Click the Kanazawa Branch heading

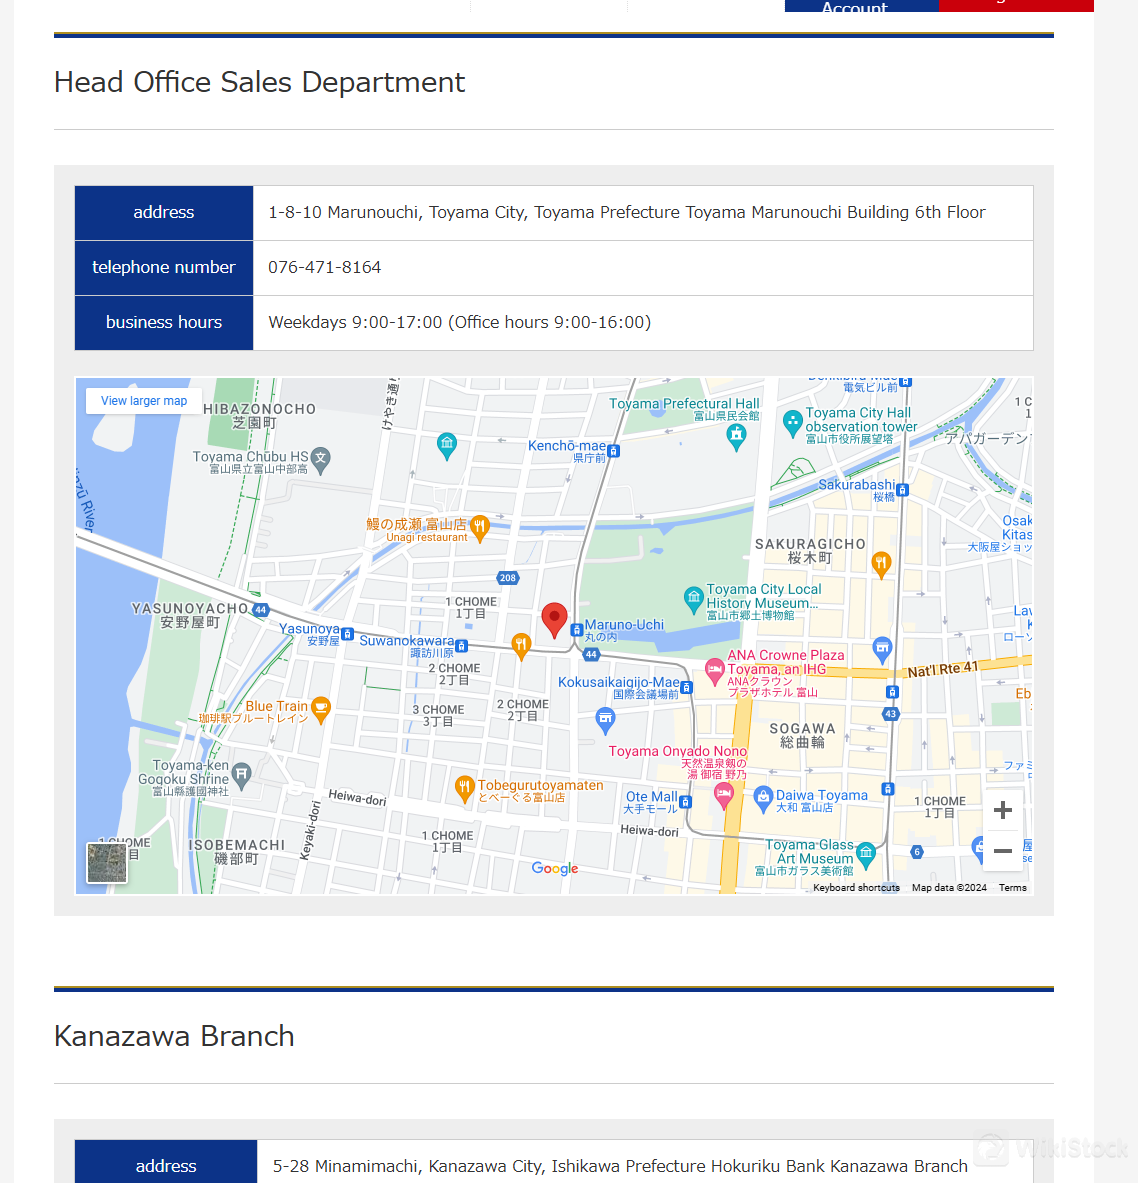click(x=174, y=1036)
